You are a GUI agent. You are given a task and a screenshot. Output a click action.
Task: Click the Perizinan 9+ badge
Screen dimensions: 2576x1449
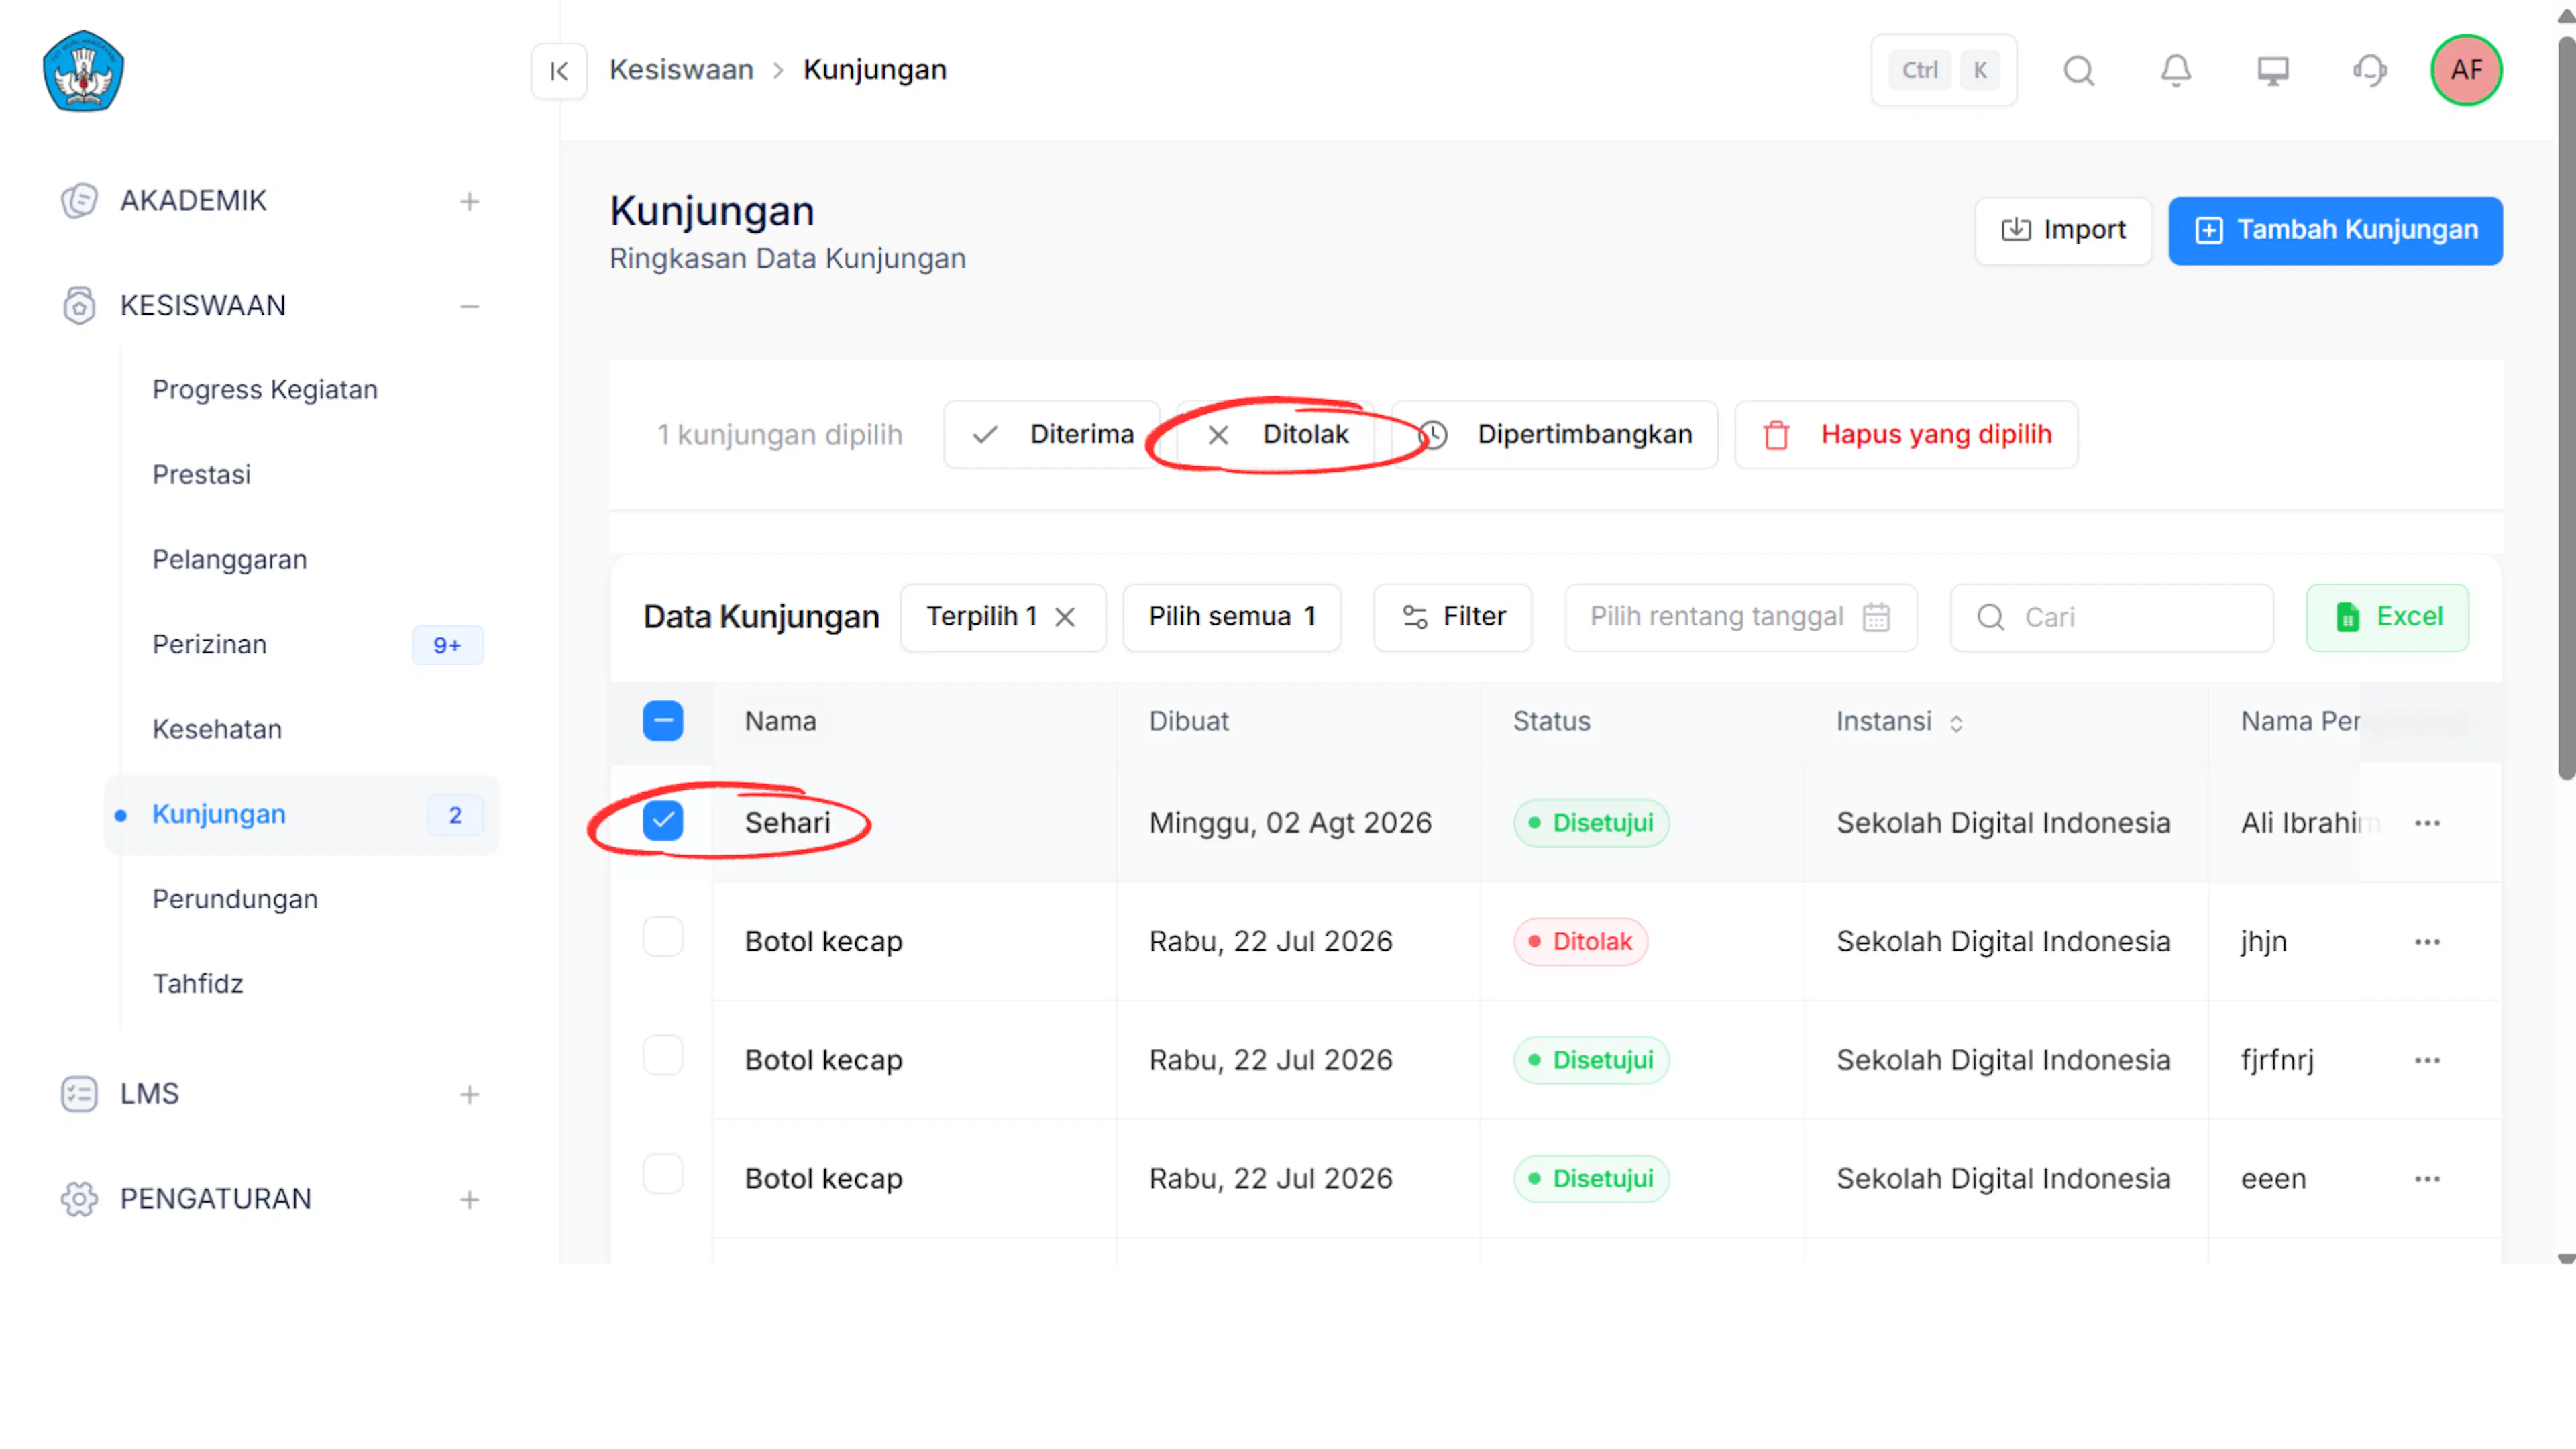pos(447,646)
